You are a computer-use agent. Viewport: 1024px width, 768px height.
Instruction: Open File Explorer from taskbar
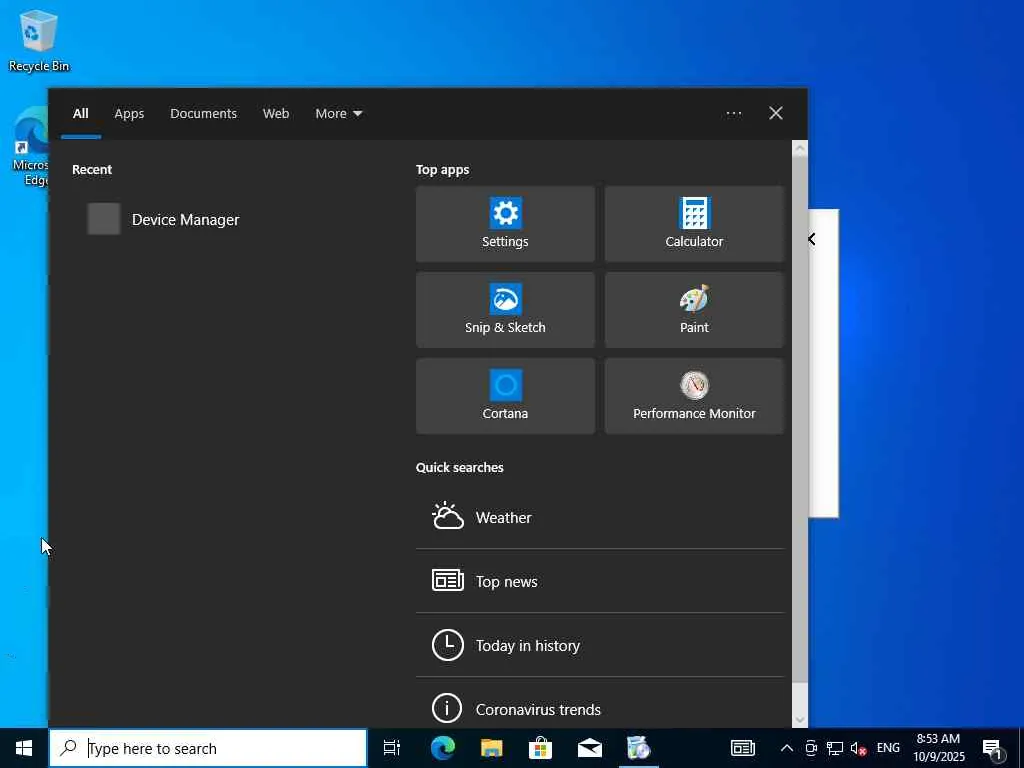click(491, 748)
